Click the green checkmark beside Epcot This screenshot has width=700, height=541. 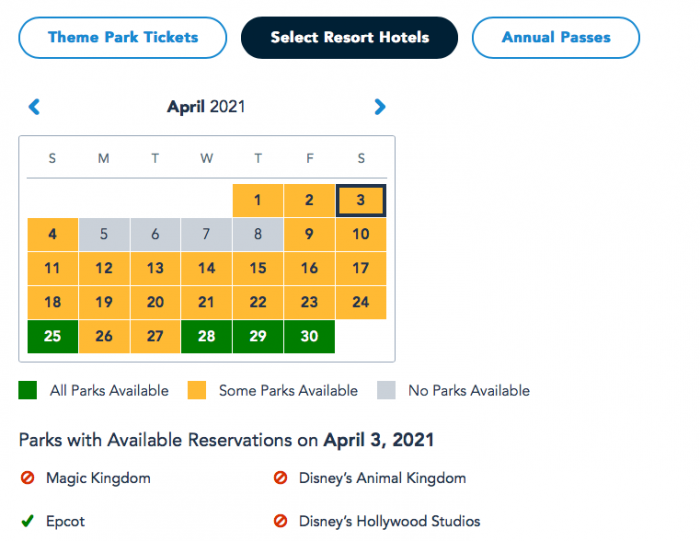pyautogui.click(x=28, y=521)
